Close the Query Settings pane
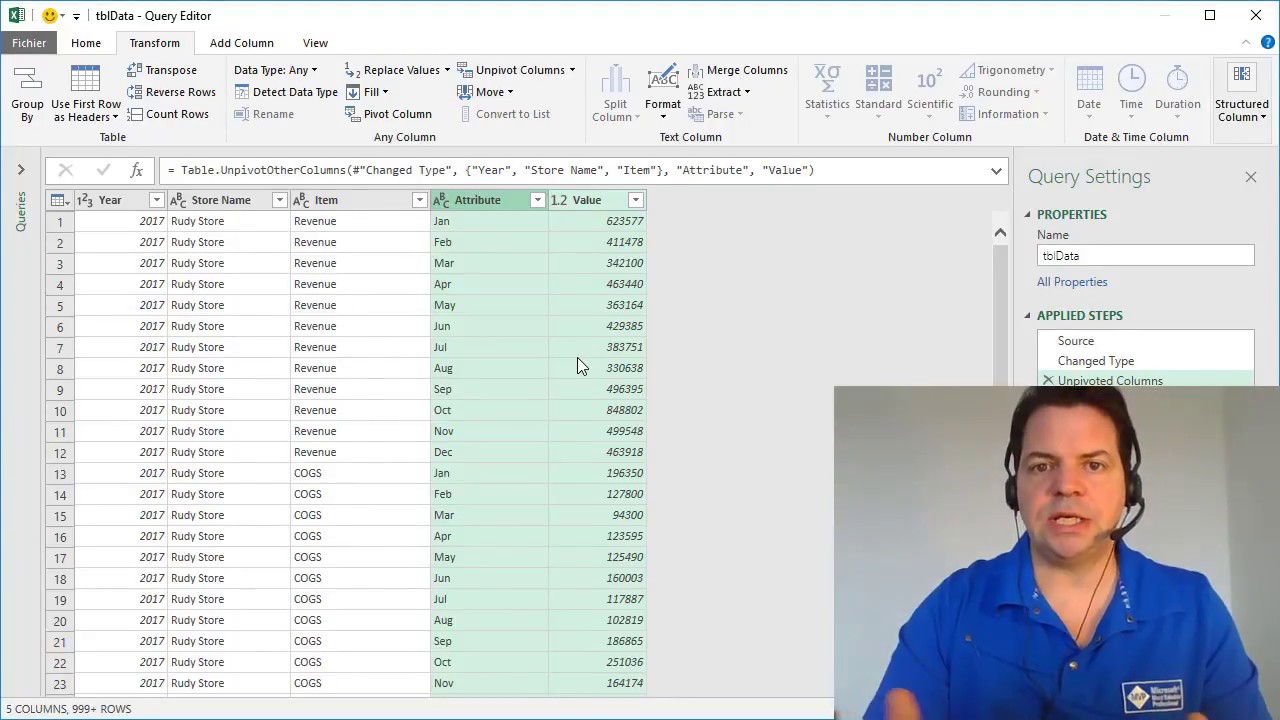This screenshot has height=720, width=1280. (x=1250, y=177)
